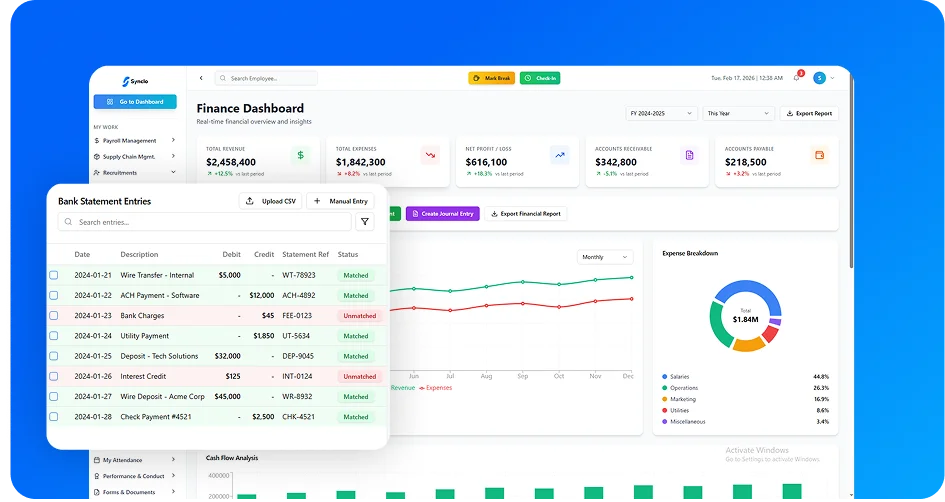Click the Total Expenses downward trend icon
This screenshot has height=502, width=945.
pos(430,155)
